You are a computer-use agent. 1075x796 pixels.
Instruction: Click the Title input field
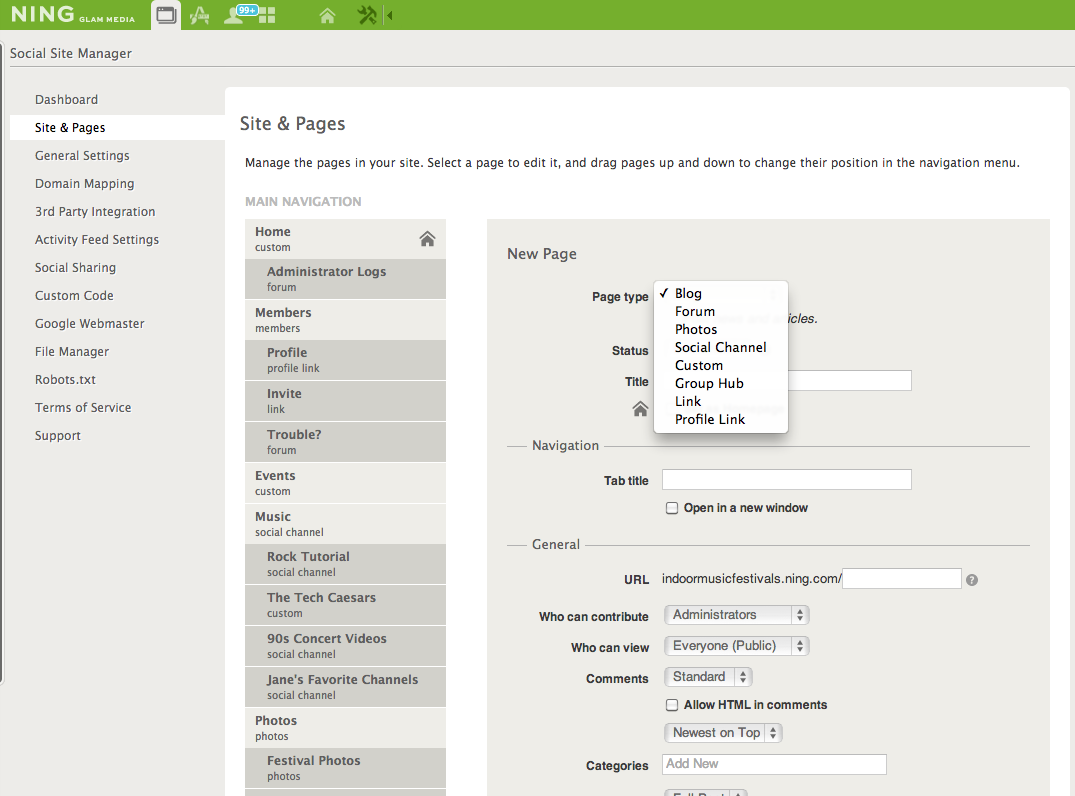pos(849,381)
